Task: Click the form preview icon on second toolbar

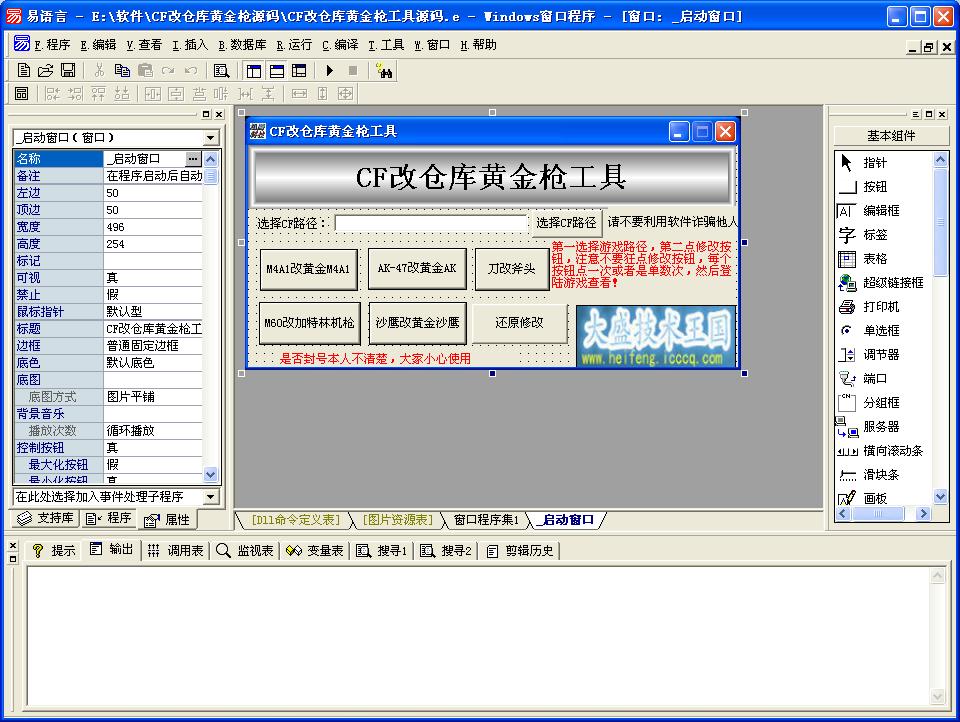Action: point(21,94)
